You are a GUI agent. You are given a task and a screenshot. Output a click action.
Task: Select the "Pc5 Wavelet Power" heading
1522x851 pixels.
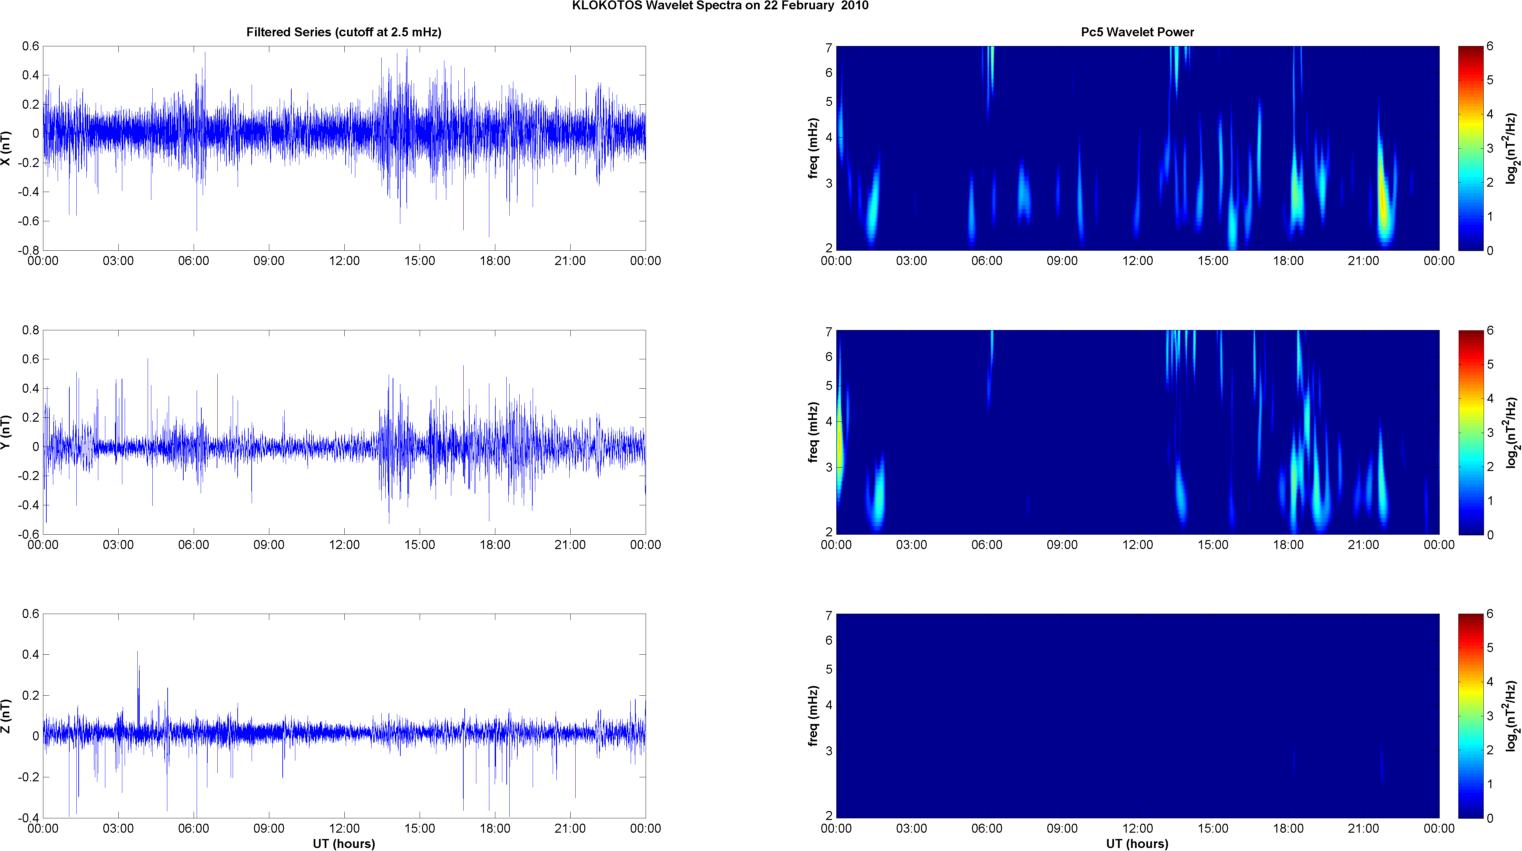[1137, 32]
